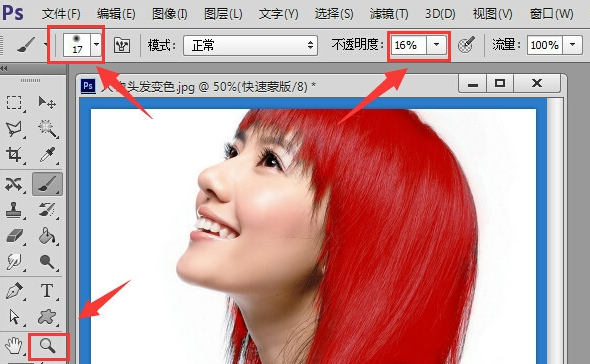
Task: Expand the flow 100% dropdown arrow
Action: pos(572,45)
